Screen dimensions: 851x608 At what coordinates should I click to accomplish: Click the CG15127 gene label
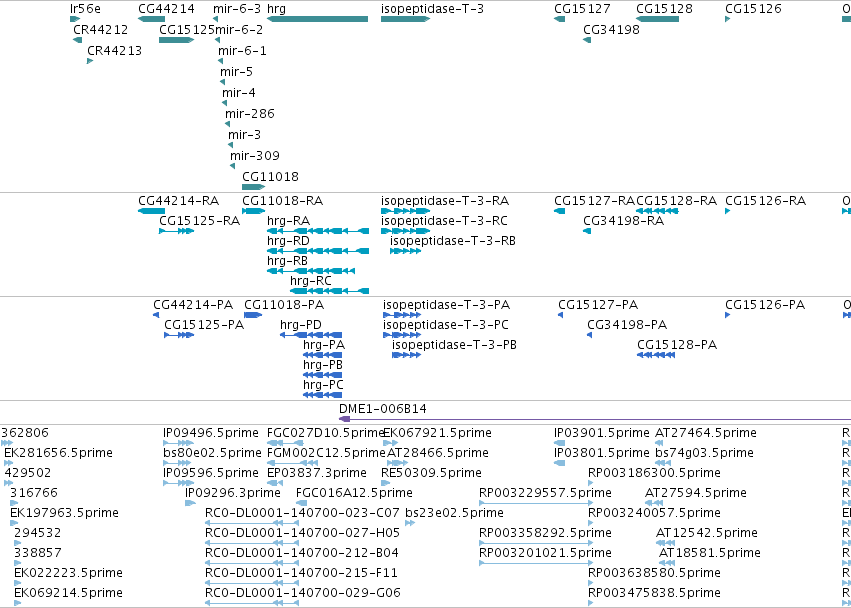pyautogui.click(x=582, y=9)
